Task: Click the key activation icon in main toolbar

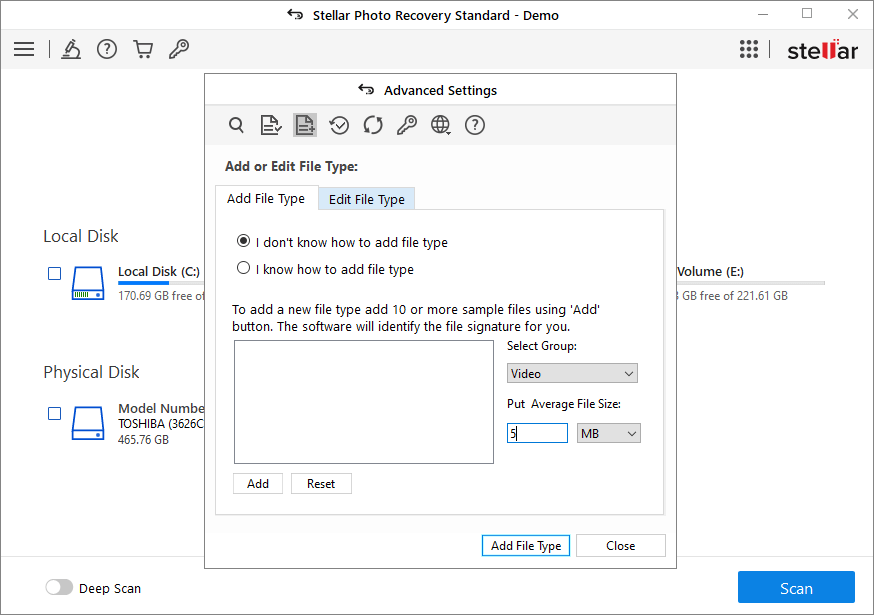Action: click(179, 49)
